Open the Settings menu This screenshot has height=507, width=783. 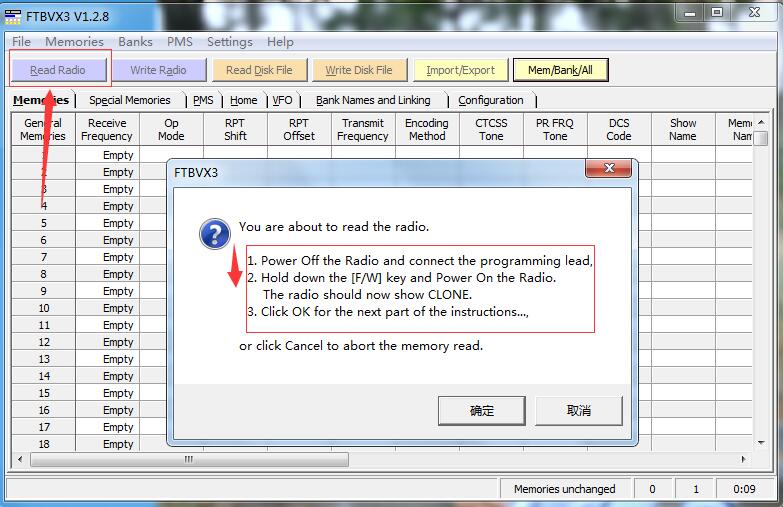(229, 42)
